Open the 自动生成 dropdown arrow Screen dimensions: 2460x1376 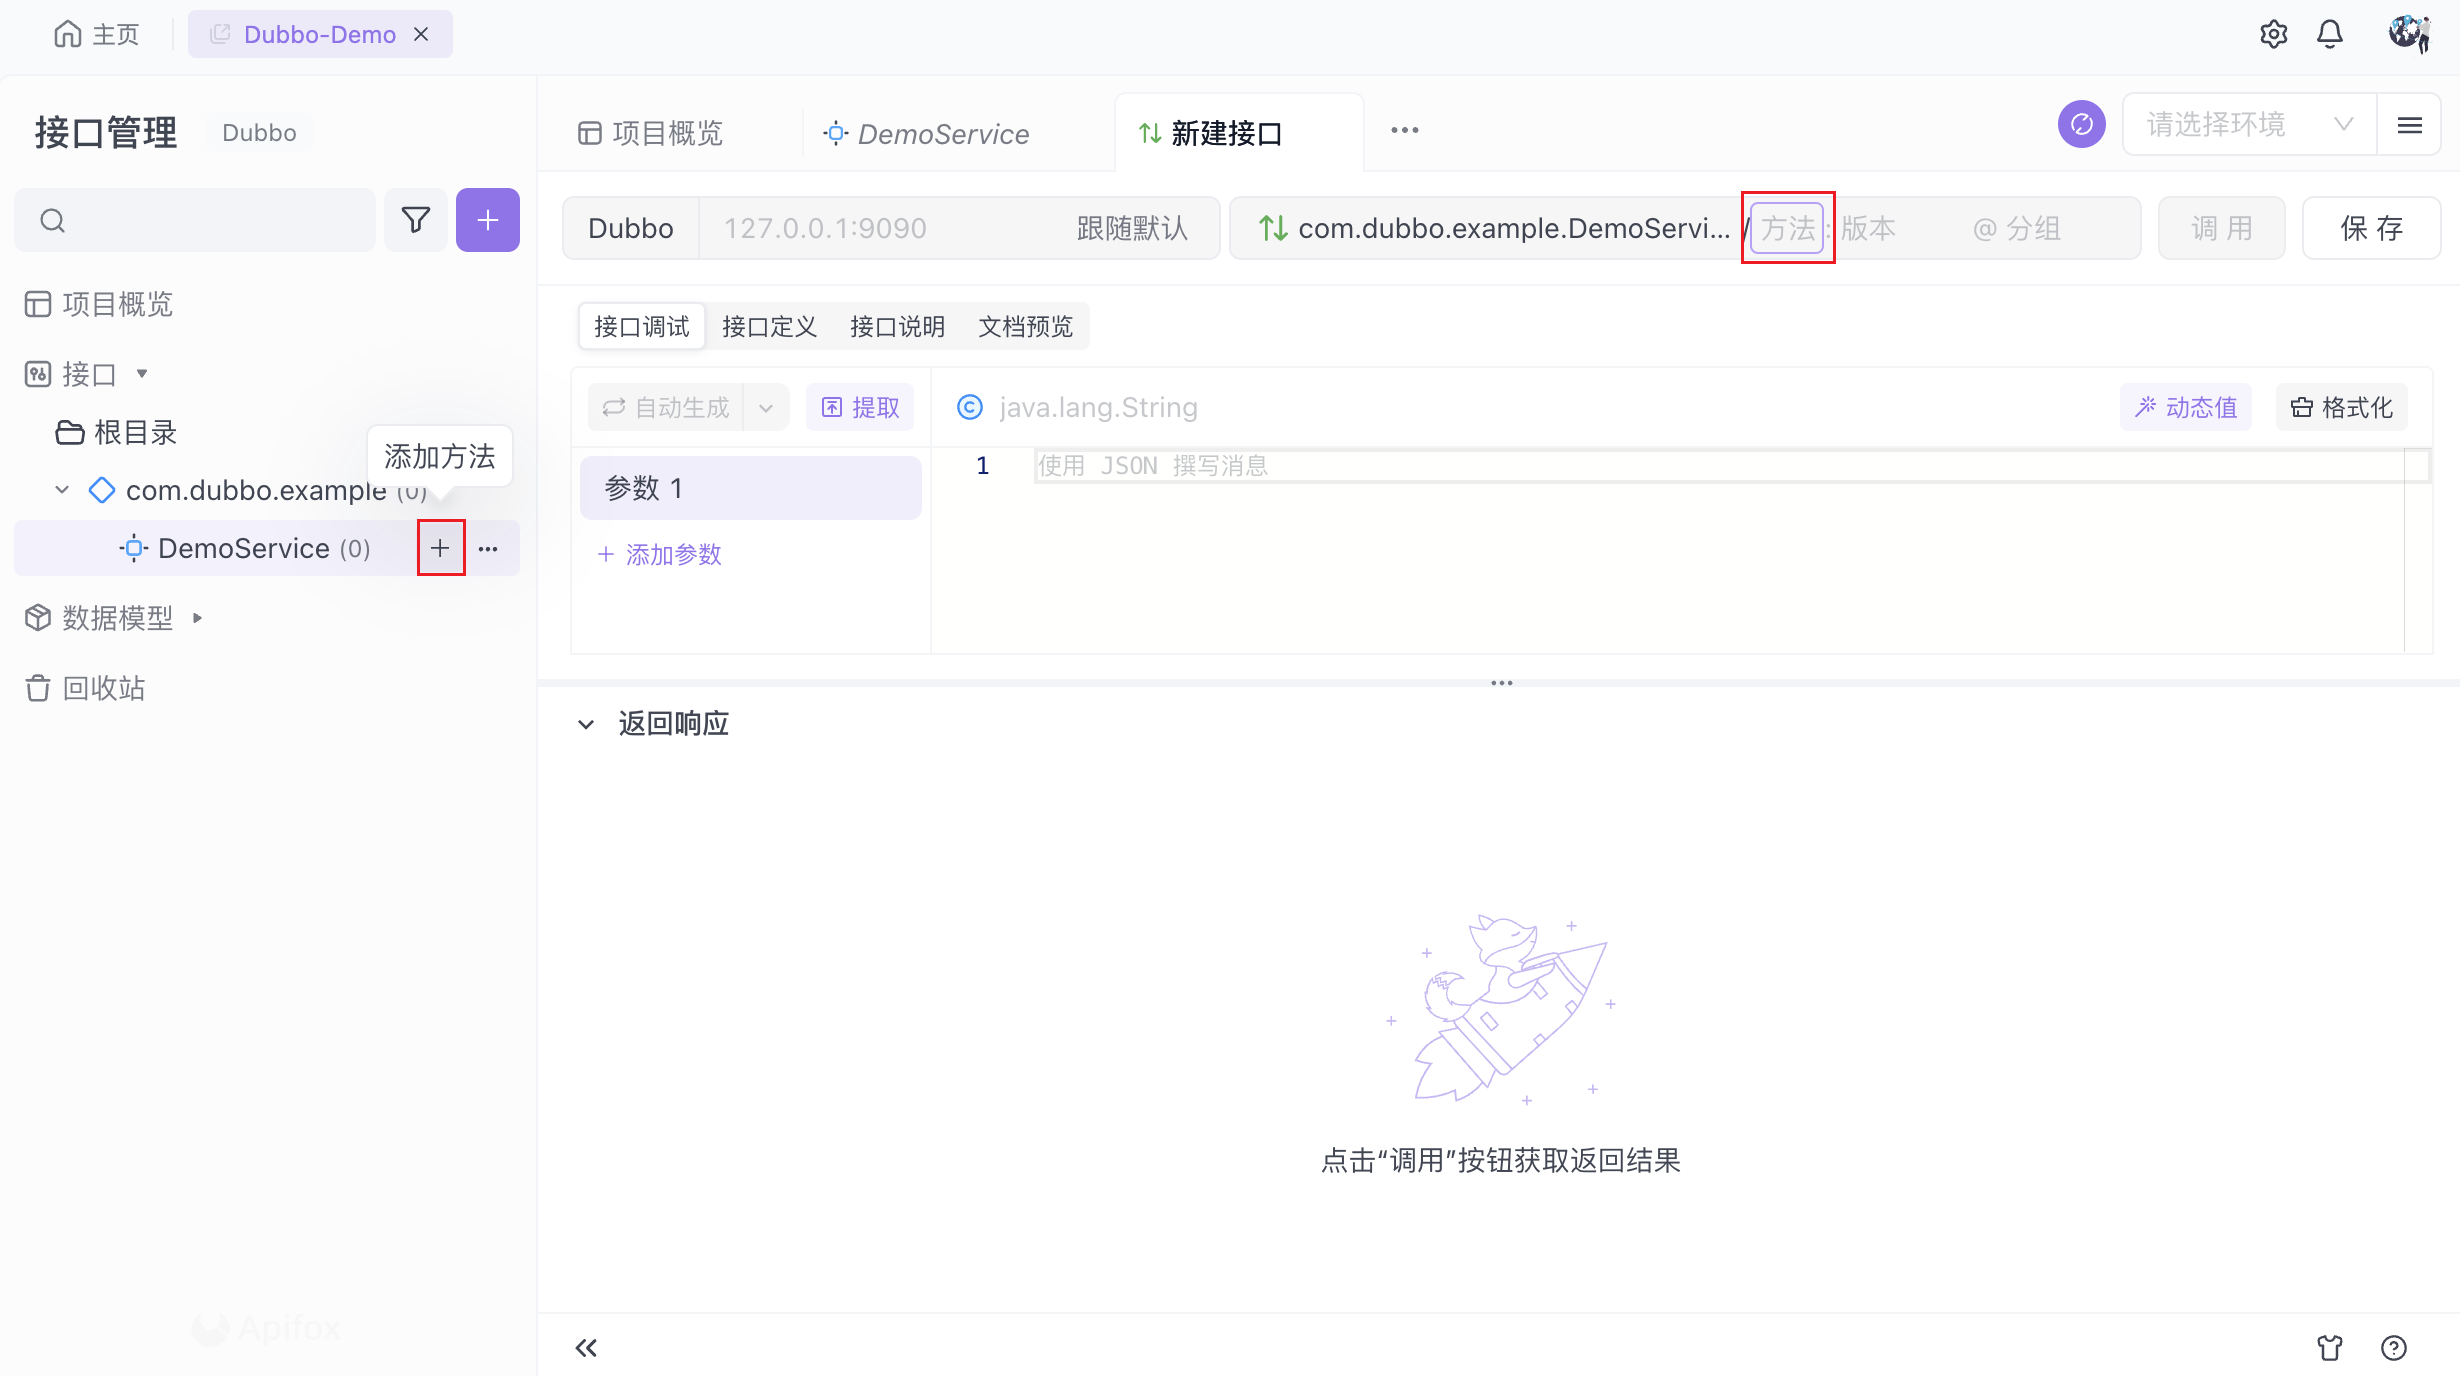tap(766, 408)
